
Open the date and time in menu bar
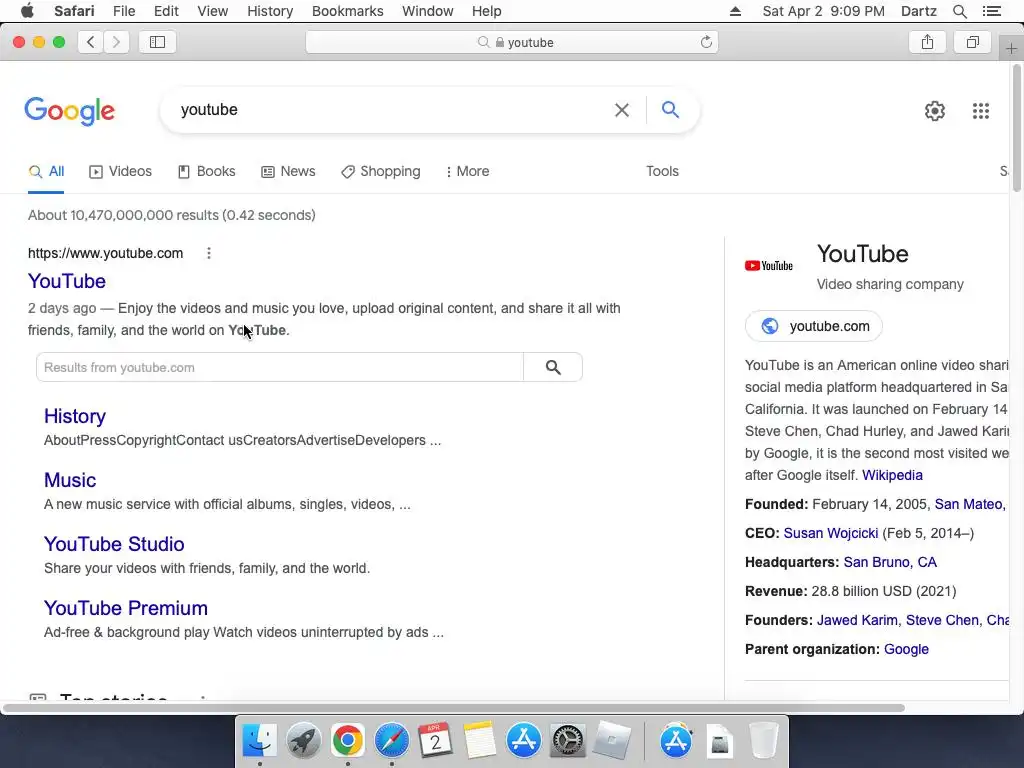click(x=823, y=11)
